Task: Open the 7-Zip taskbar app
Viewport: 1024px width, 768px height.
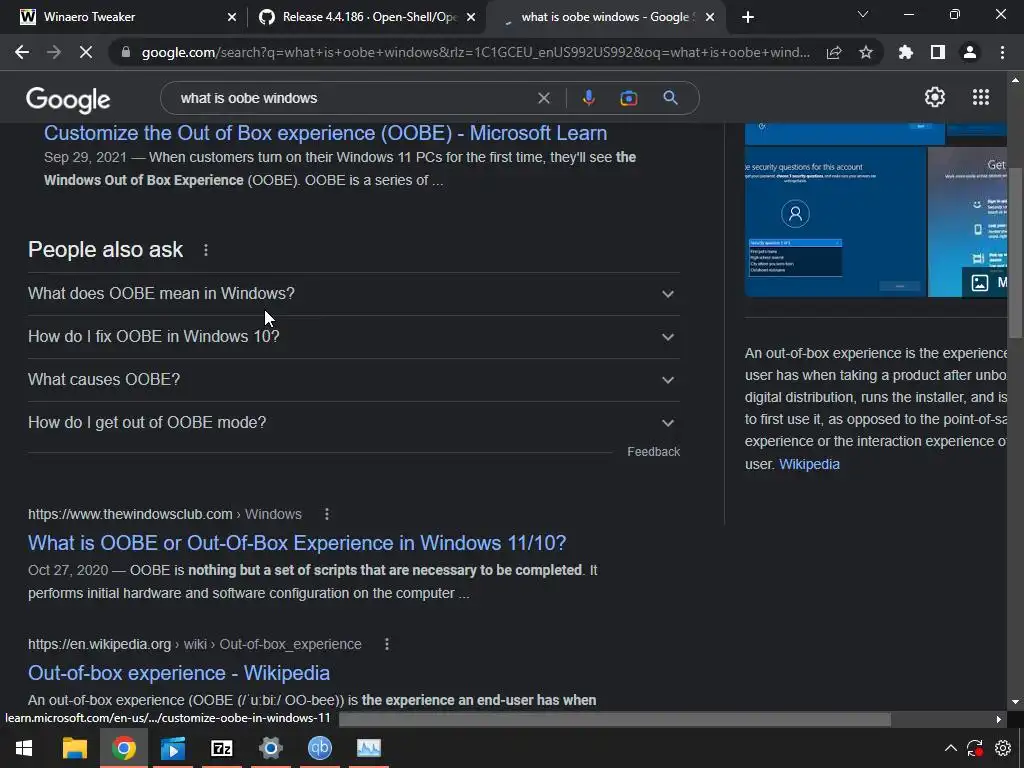Action: [221, 748]
